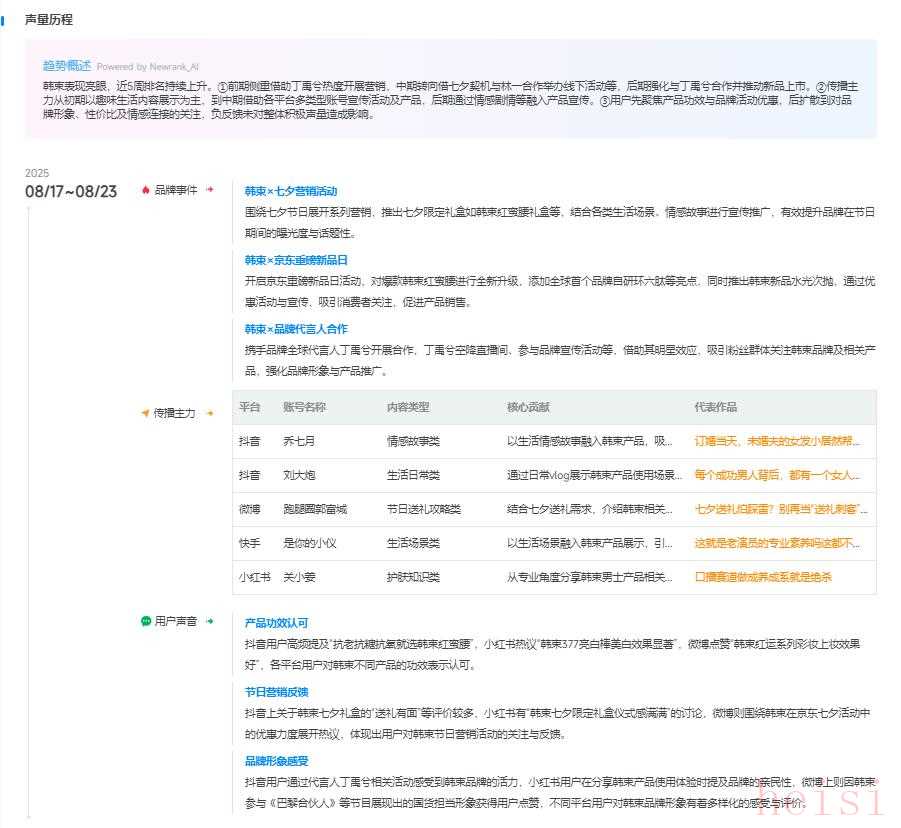This screenshot has height=828, width=901.
Task: Open the 七夕送礼怕踩雷 representative work link
Action: pyautogui.click(x=777, y=509)
